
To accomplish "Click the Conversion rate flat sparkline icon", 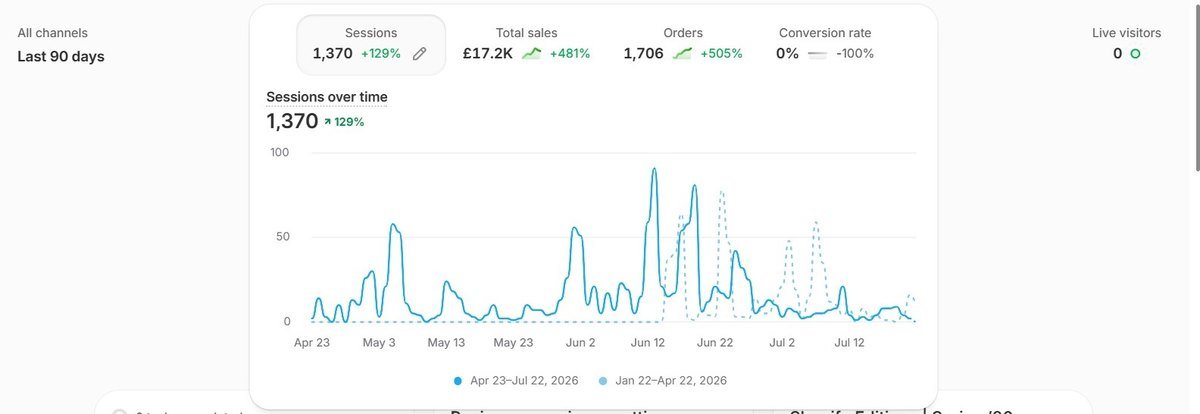I will [818, 54].
